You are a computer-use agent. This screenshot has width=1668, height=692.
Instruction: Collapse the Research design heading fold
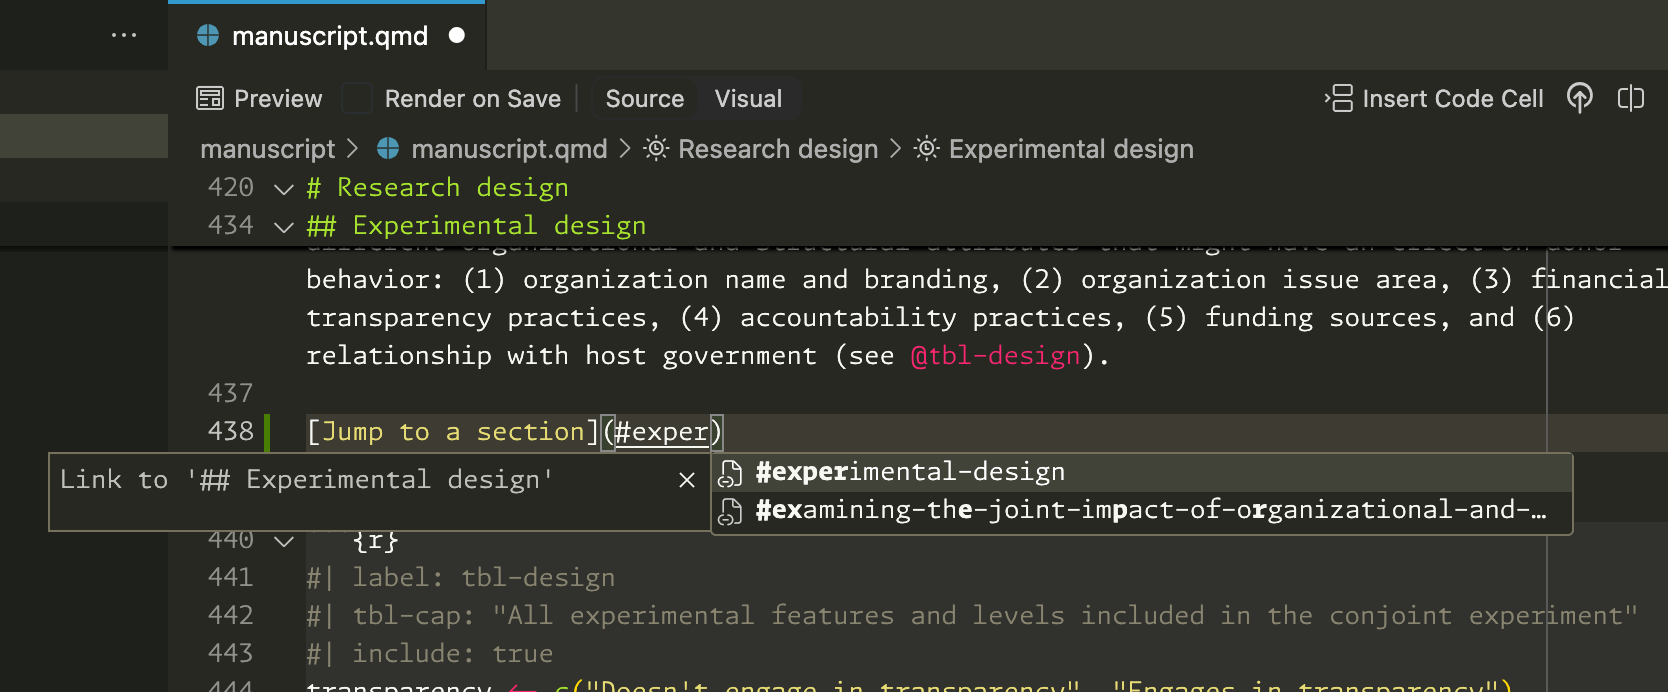284,189
